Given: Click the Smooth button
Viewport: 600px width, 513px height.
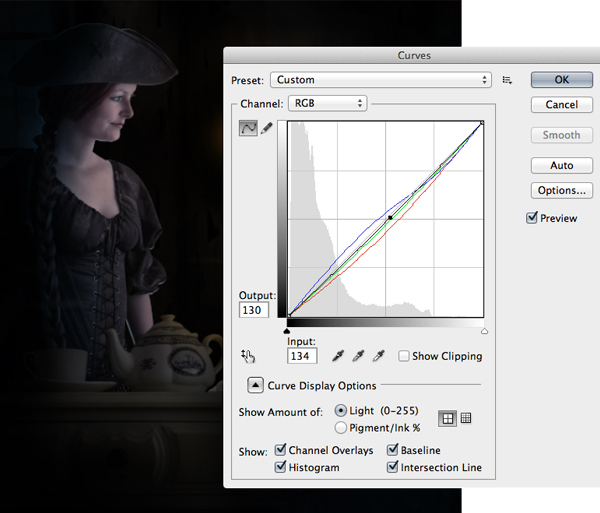Looking at the screenshot, I should tap(562, 135).
